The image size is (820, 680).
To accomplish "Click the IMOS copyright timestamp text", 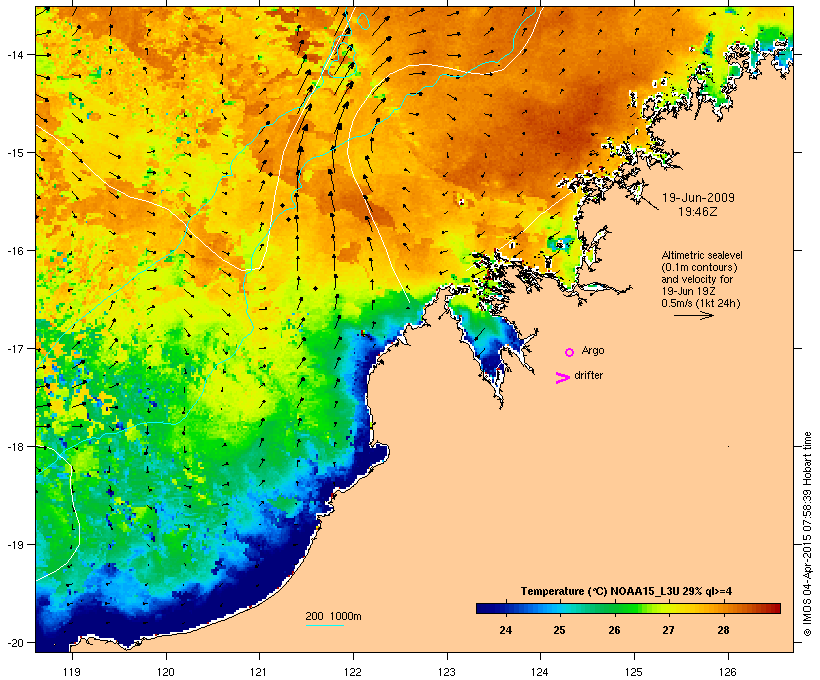I will [807, 534].
